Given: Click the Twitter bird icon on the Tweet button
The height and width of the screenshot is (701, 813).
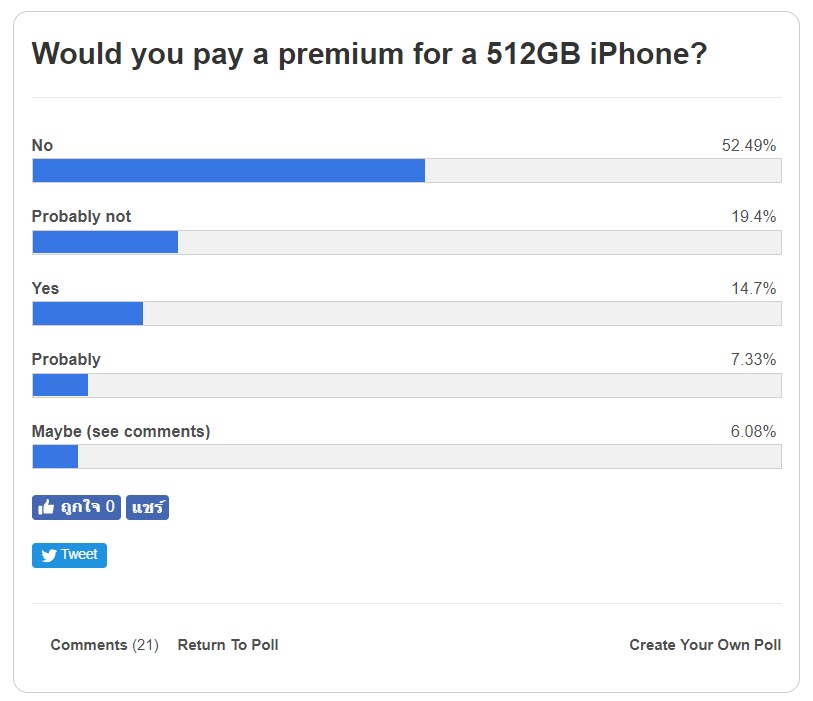Looking at the screenshot, I should 46,555.
